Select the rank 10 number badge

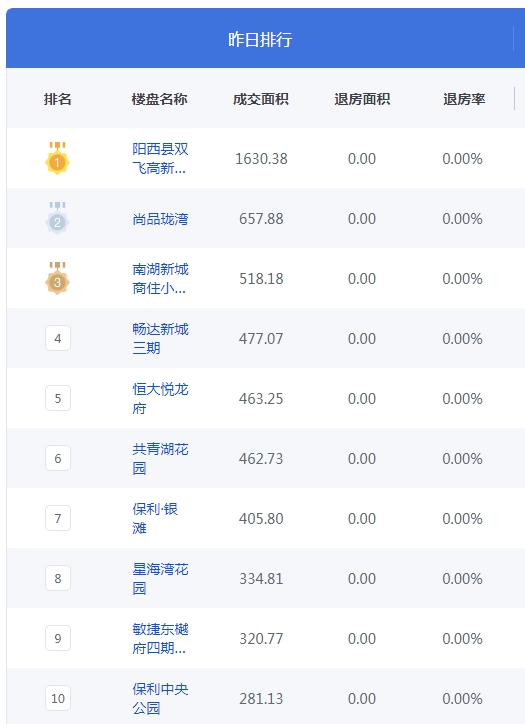[58, 698]
